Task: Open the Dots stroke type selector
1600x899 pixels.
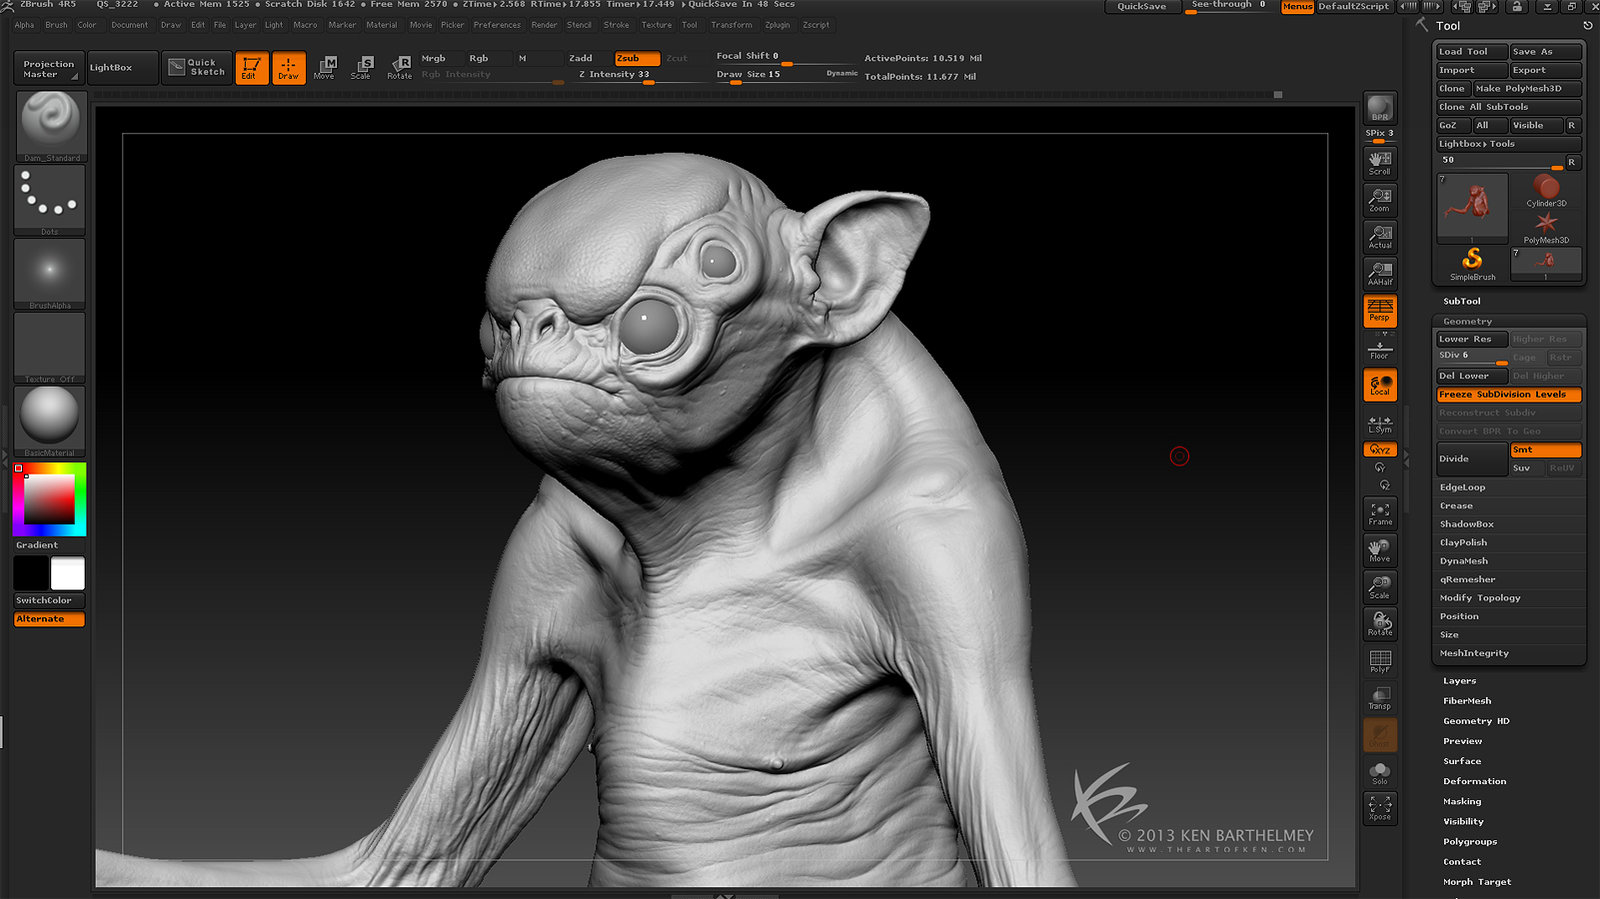Action: pyautogui.click(x=50, y=200)
